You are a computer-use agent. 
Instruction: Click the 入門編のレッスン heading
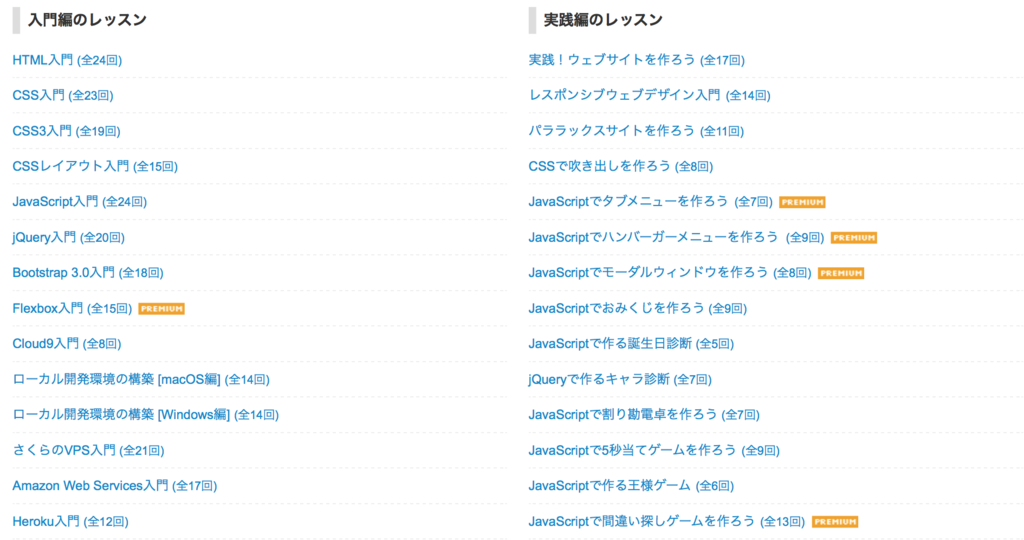(87, 20)
